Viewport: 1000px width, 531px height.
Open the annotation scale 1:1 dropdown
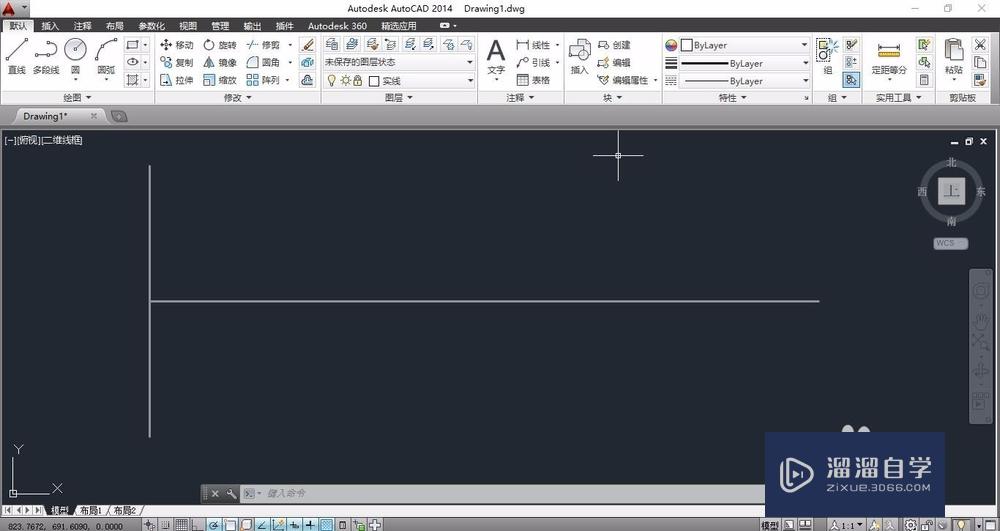tap(848, 525)
